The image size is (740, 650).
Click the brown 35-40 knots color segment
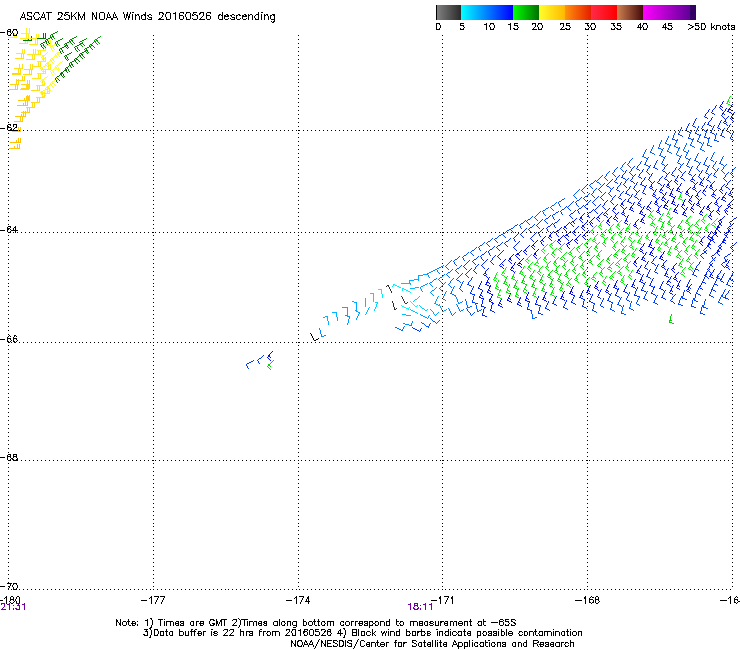(630, 12)
